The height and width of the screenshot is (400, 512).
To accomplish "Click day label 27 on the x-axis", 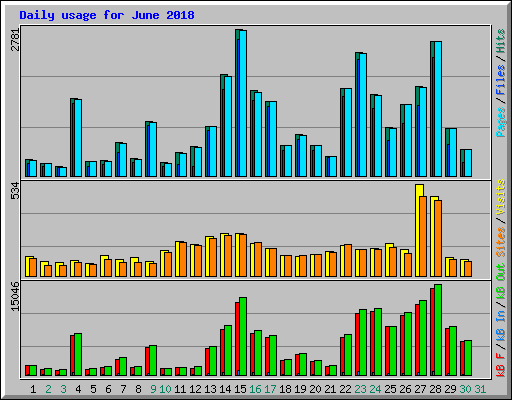I will pyautogui.click(x=420, y=389).
